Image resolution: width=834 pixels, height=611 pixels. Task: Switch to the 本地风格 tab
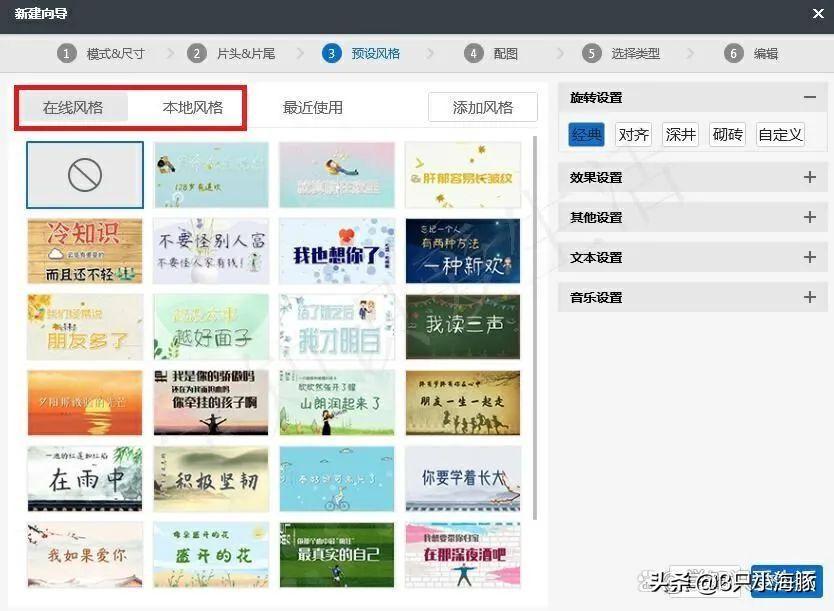[193, 107]
